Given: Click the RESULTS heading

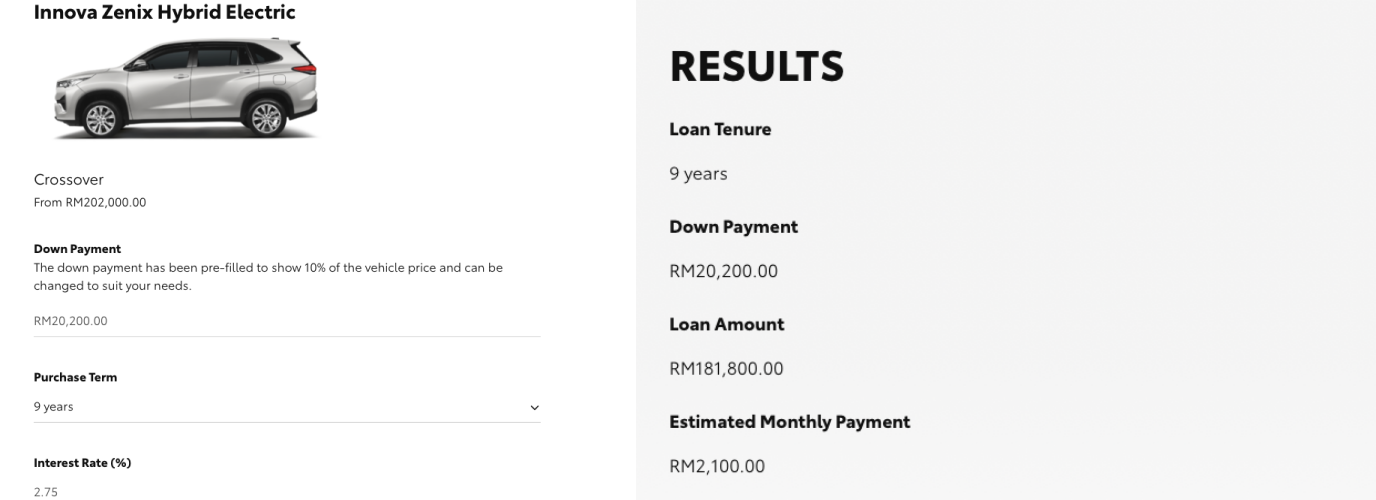Looking at the screenshot, I should coord(756,67).
